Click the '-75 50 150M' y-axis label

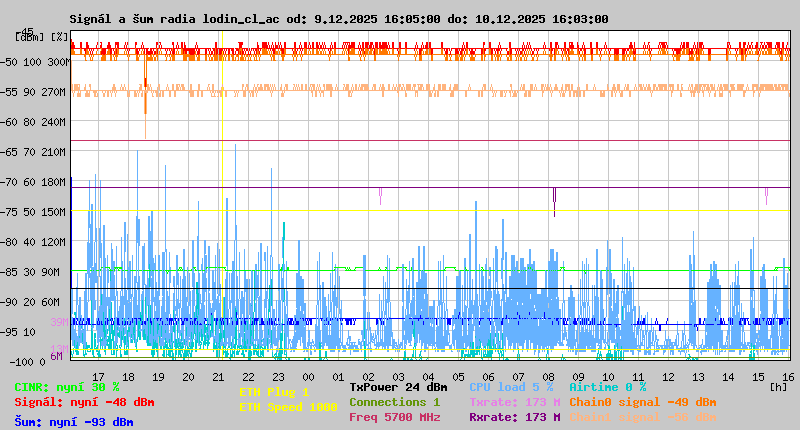[35, 212]
